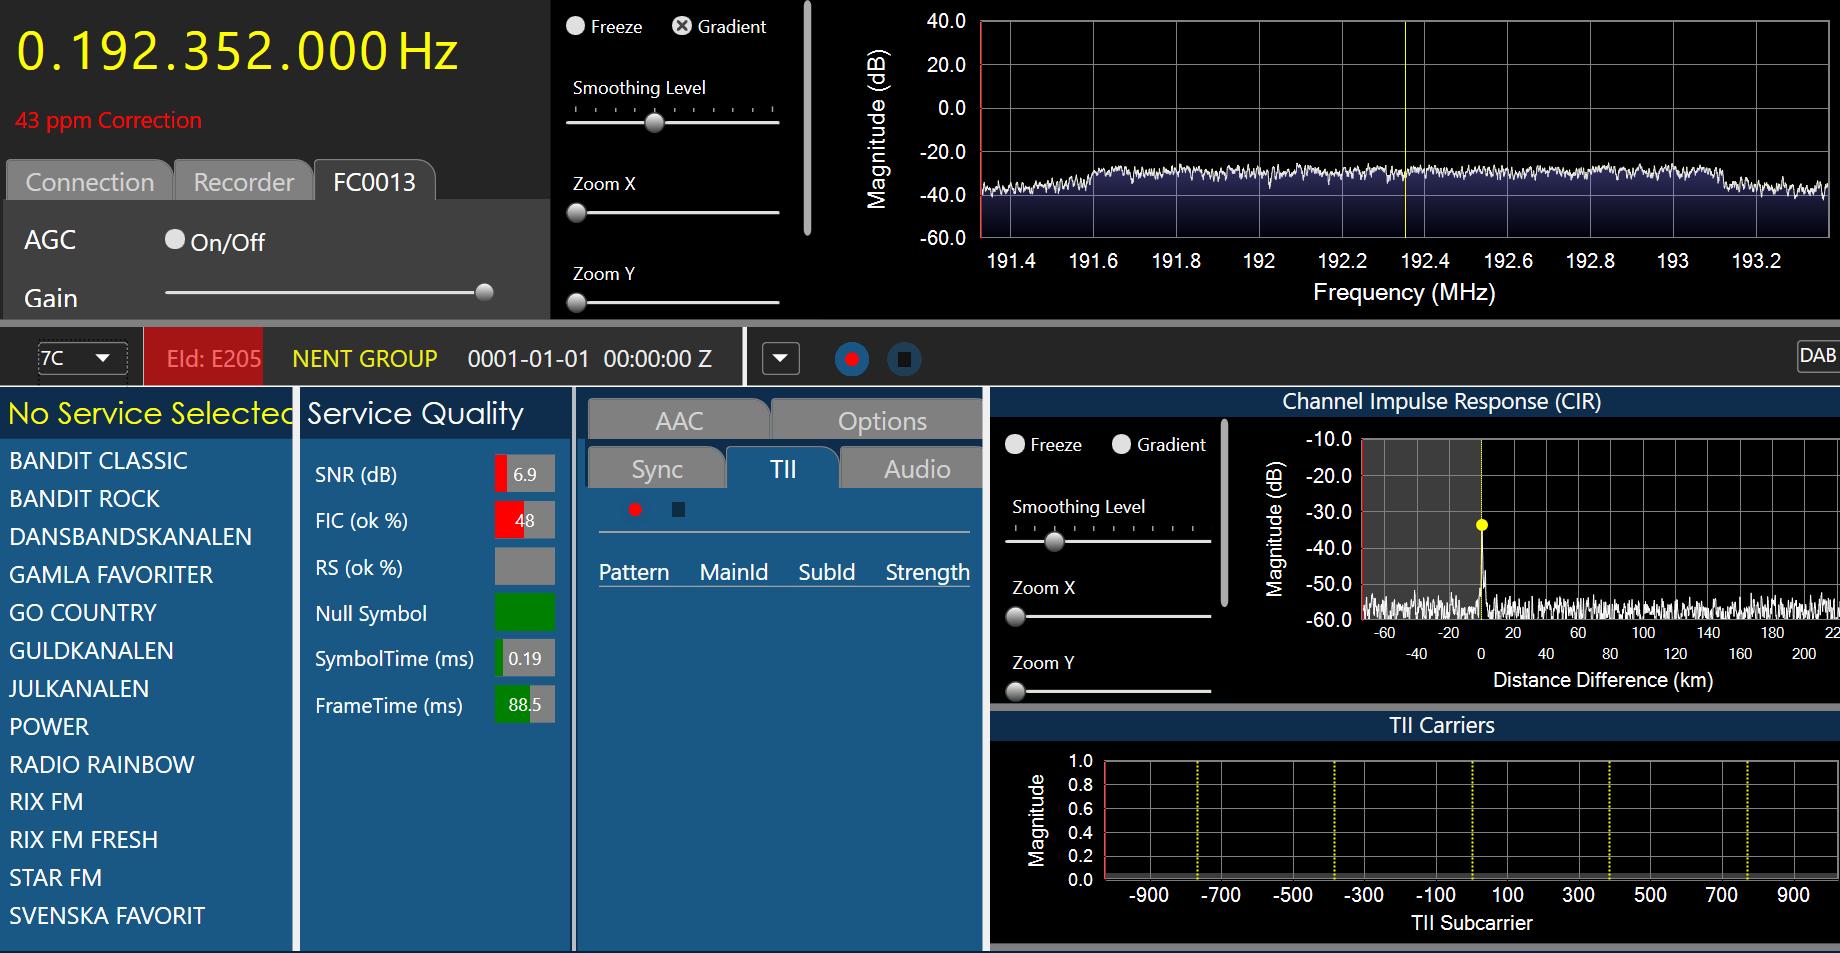Open the Connection tab

(x=89, y=182)
